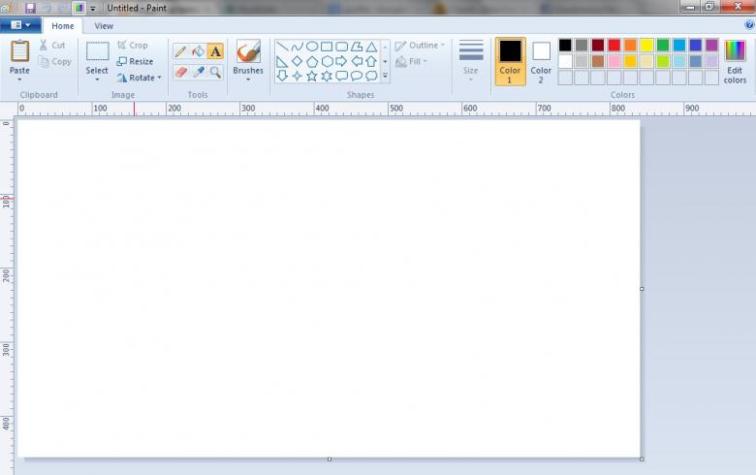Open the Rotate dropdown
Image resolution: width=756 pixels, height=475 pixels.
tap(140, 77)
